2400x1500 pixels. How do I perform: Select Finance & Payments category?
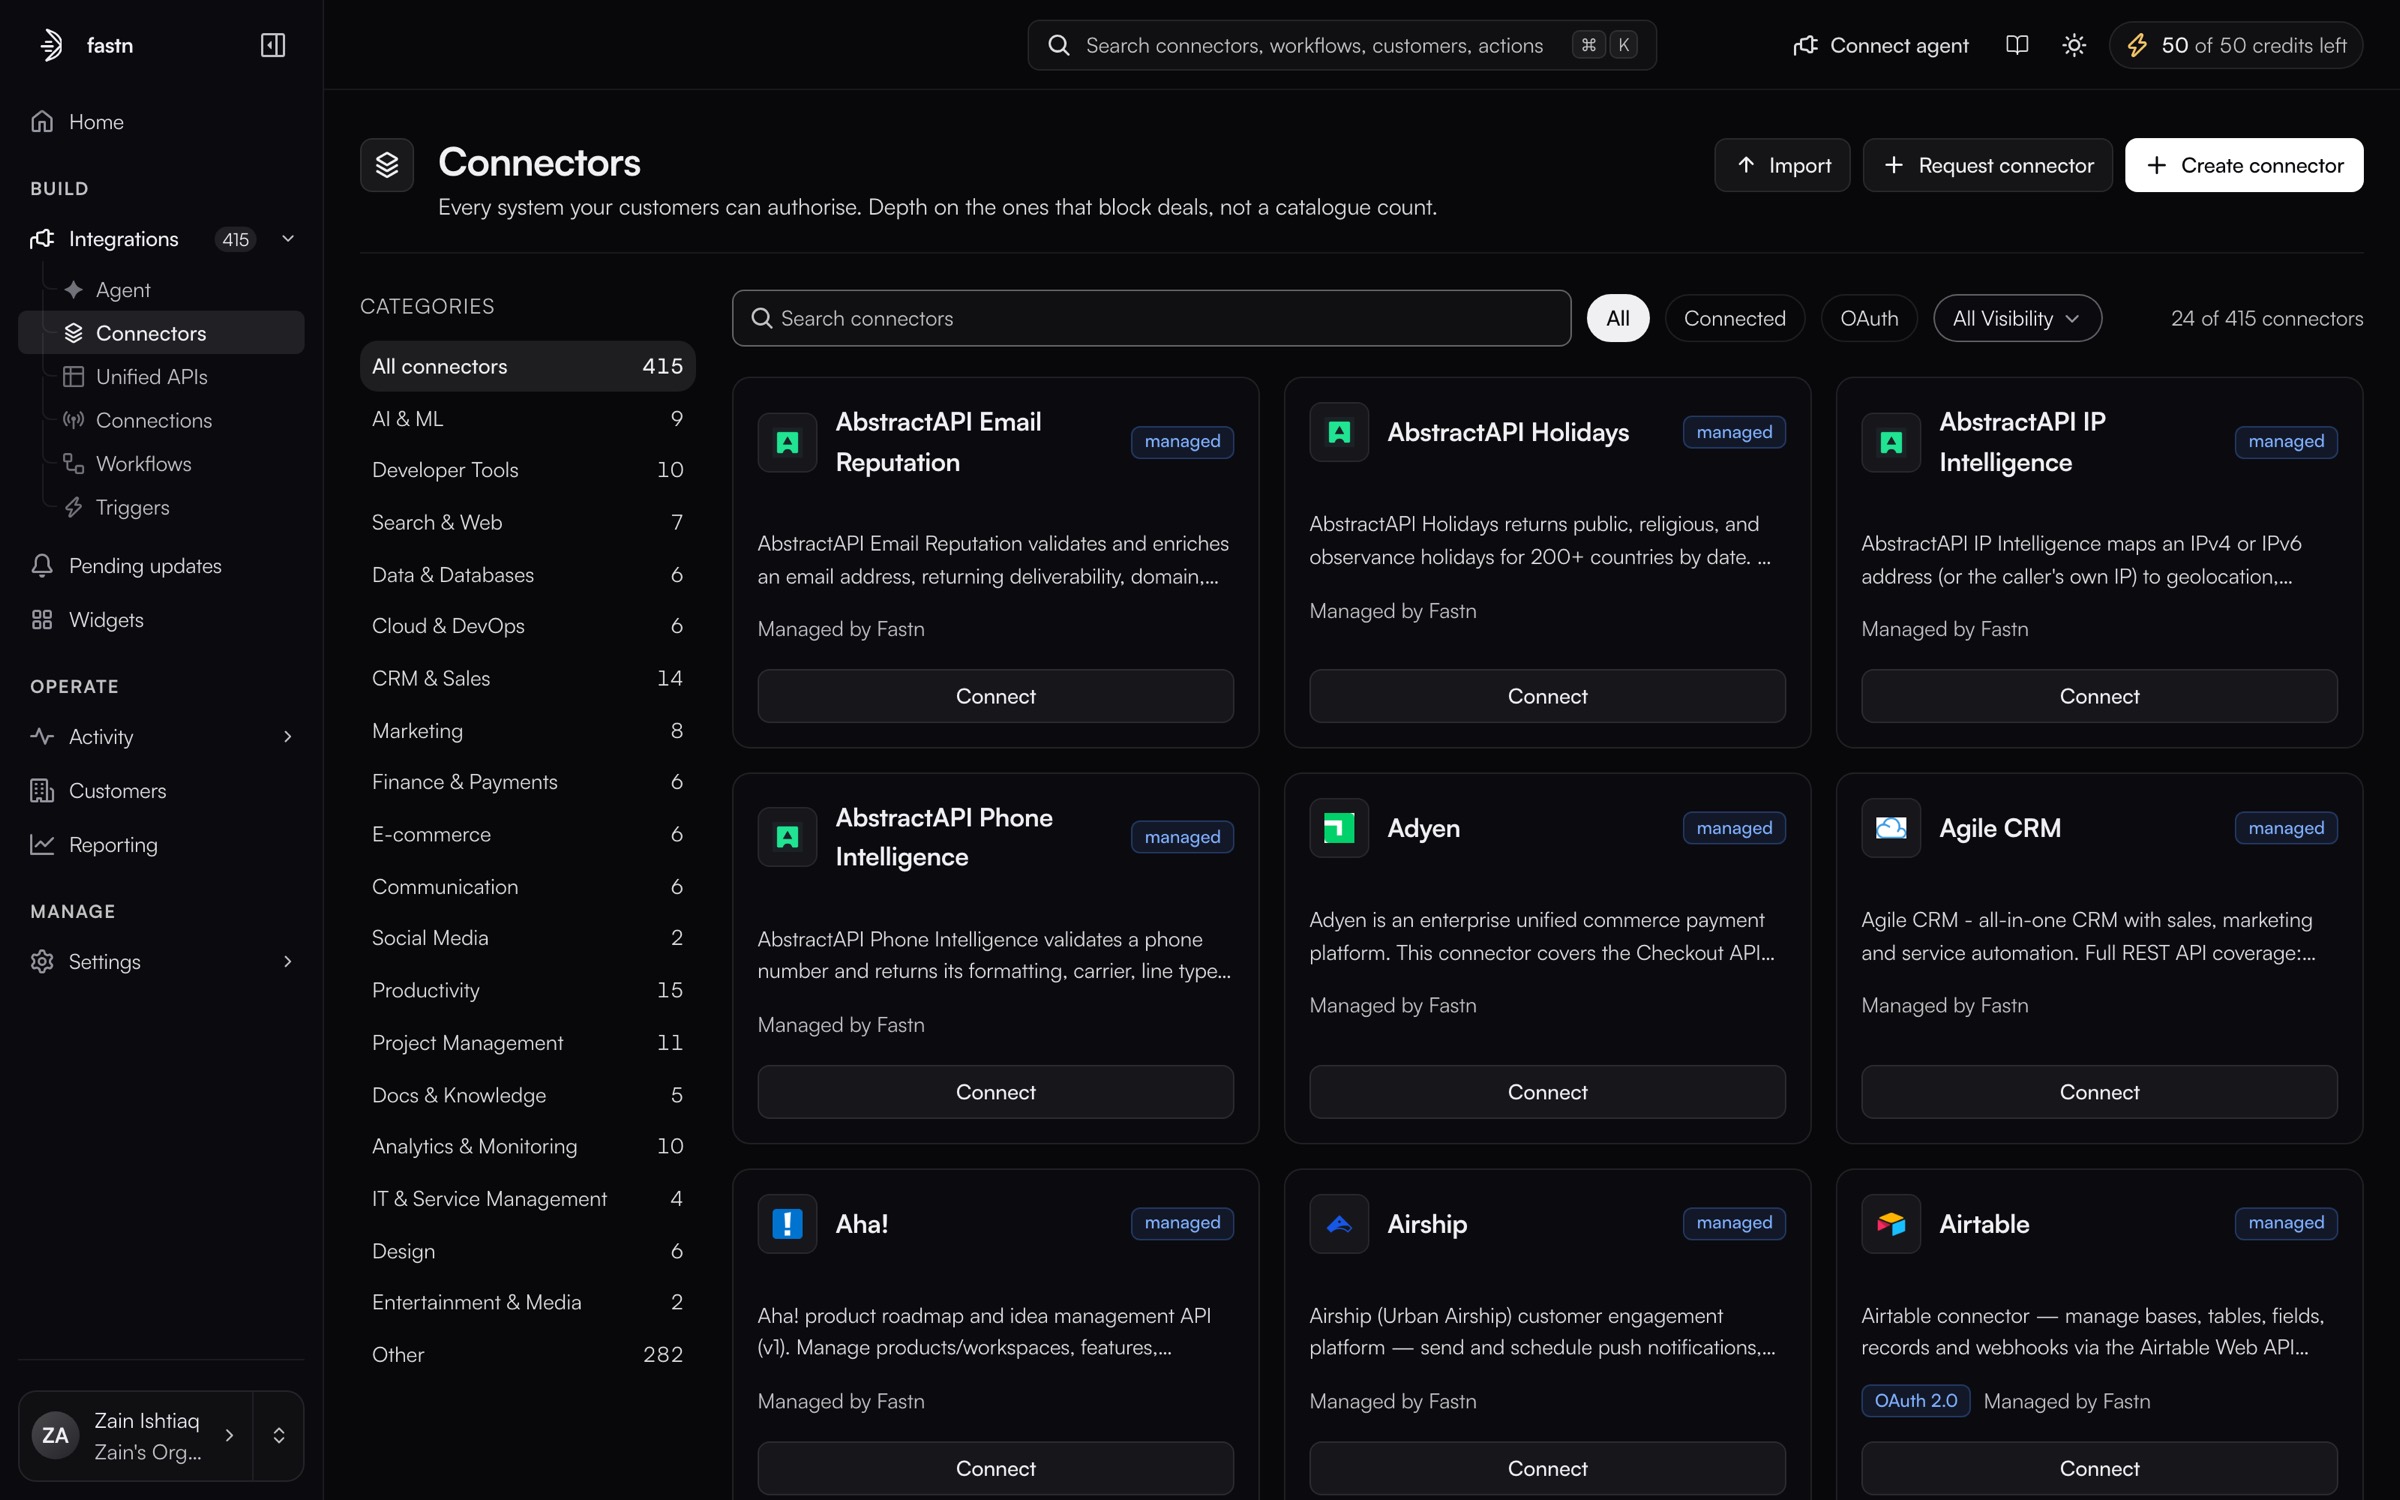tap(527, 781)
